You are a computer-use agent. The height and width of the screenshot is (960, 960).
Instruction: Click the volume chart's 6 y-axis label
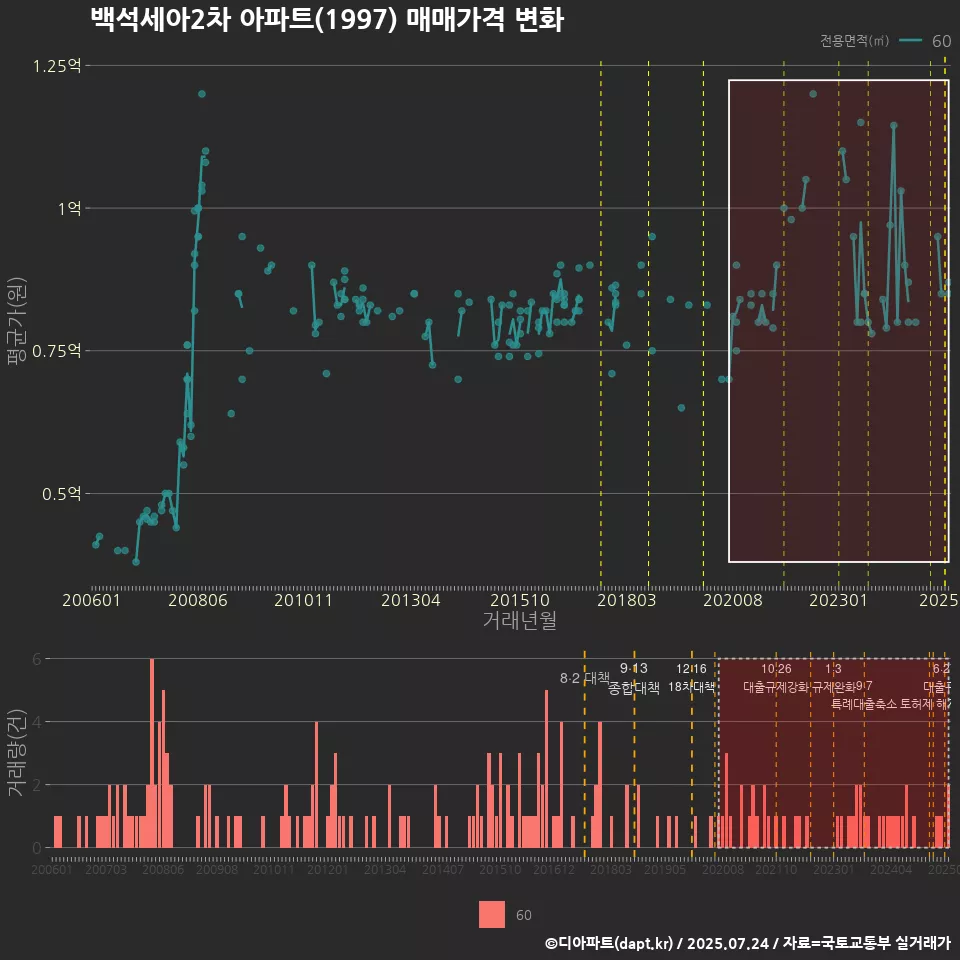[x=37, y=659]
